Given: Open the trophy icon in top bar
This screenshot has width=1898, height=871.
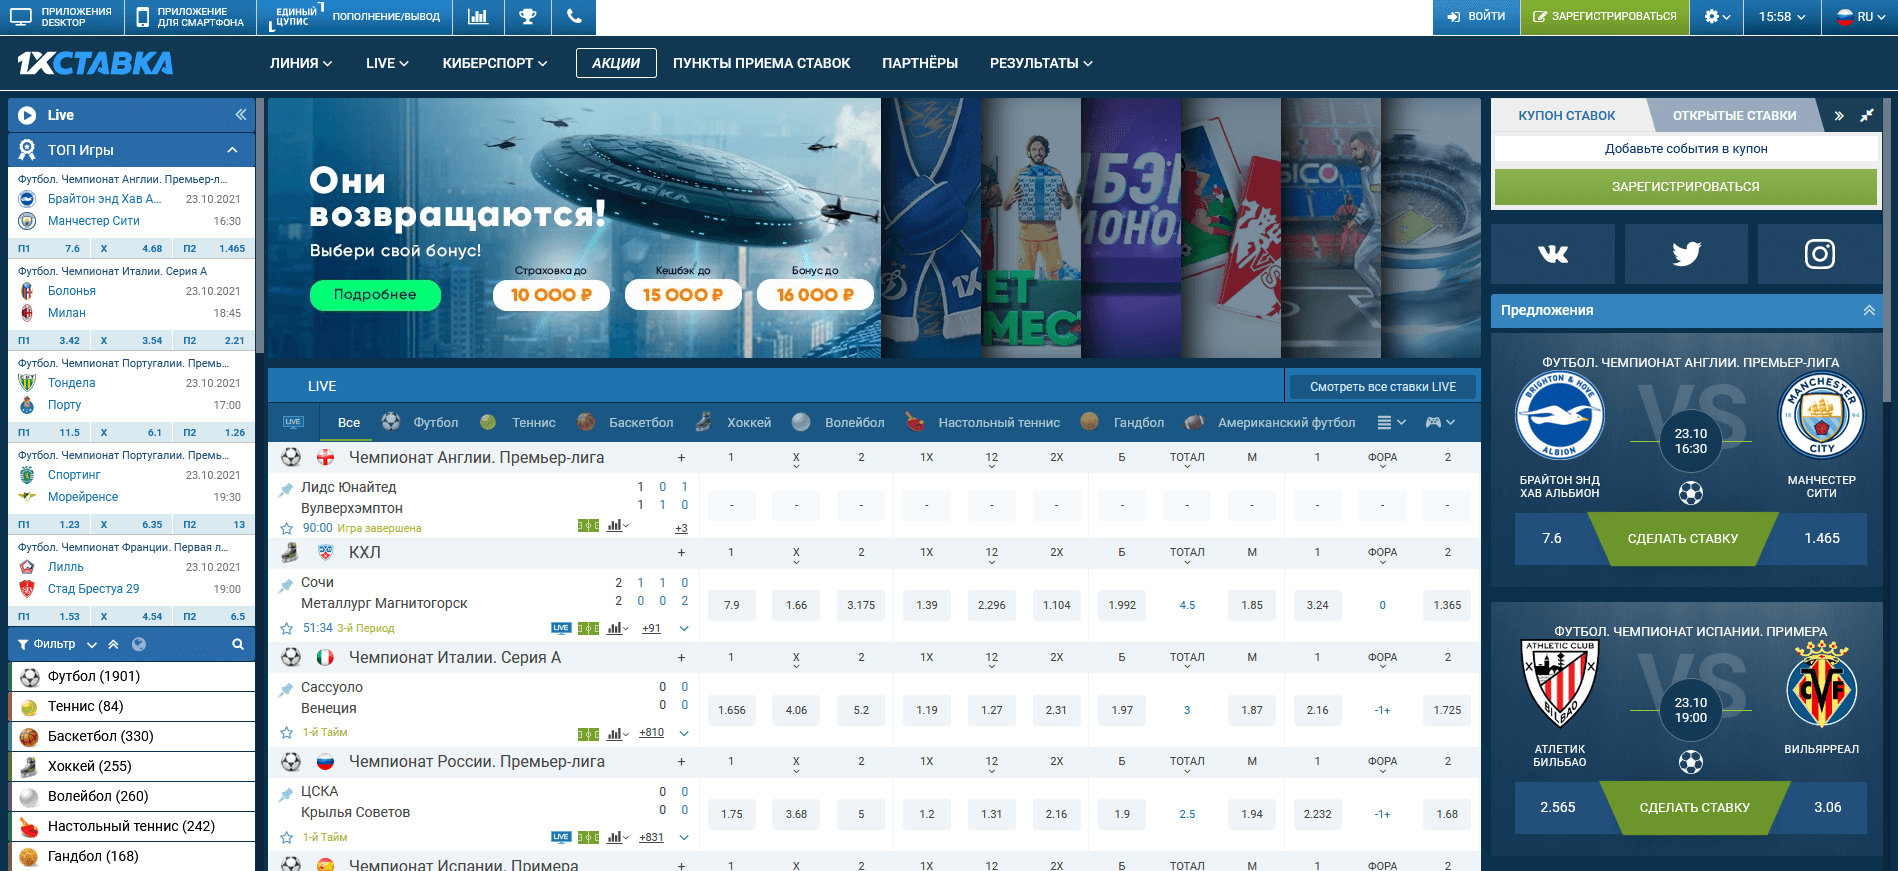Looking at the screenshot, I should pyautogui.click(x=527, y=17).
